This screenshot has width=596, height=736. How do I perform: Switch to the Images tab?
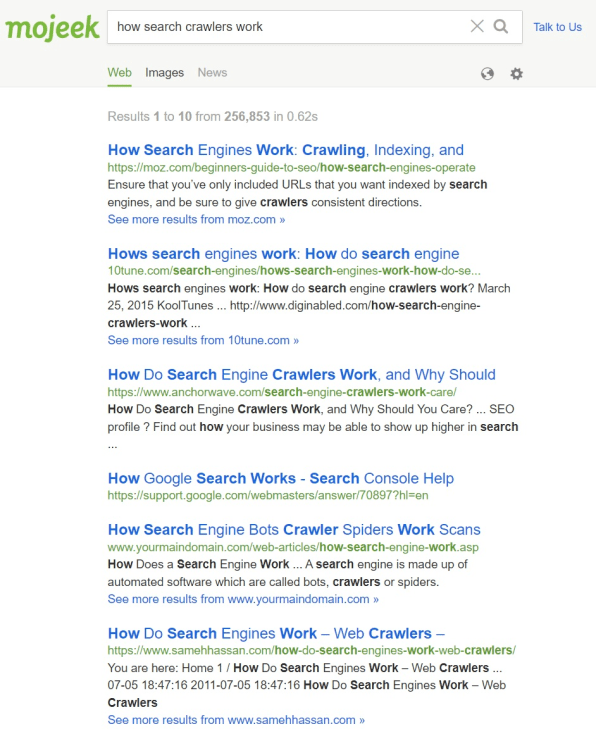[x=164, y=73]
